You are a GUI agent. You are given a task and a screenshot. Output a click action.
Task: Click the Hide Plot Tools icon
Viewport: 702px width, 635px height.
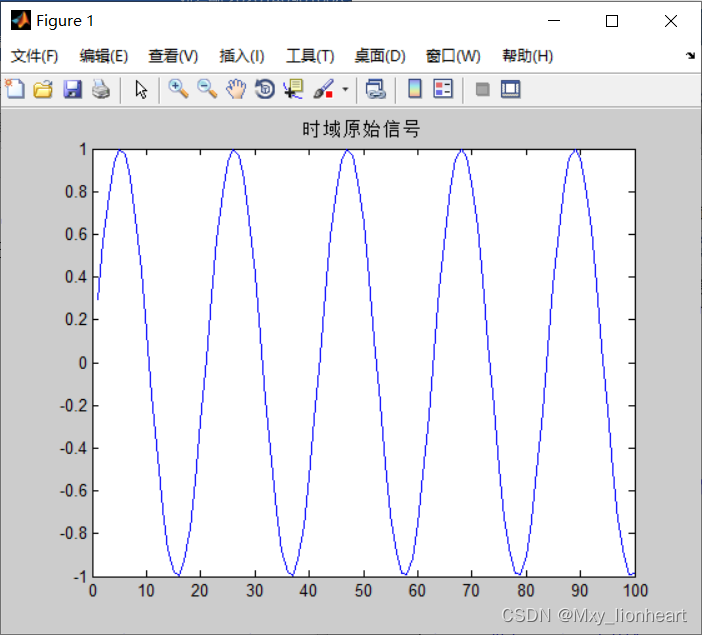point(482,90)
